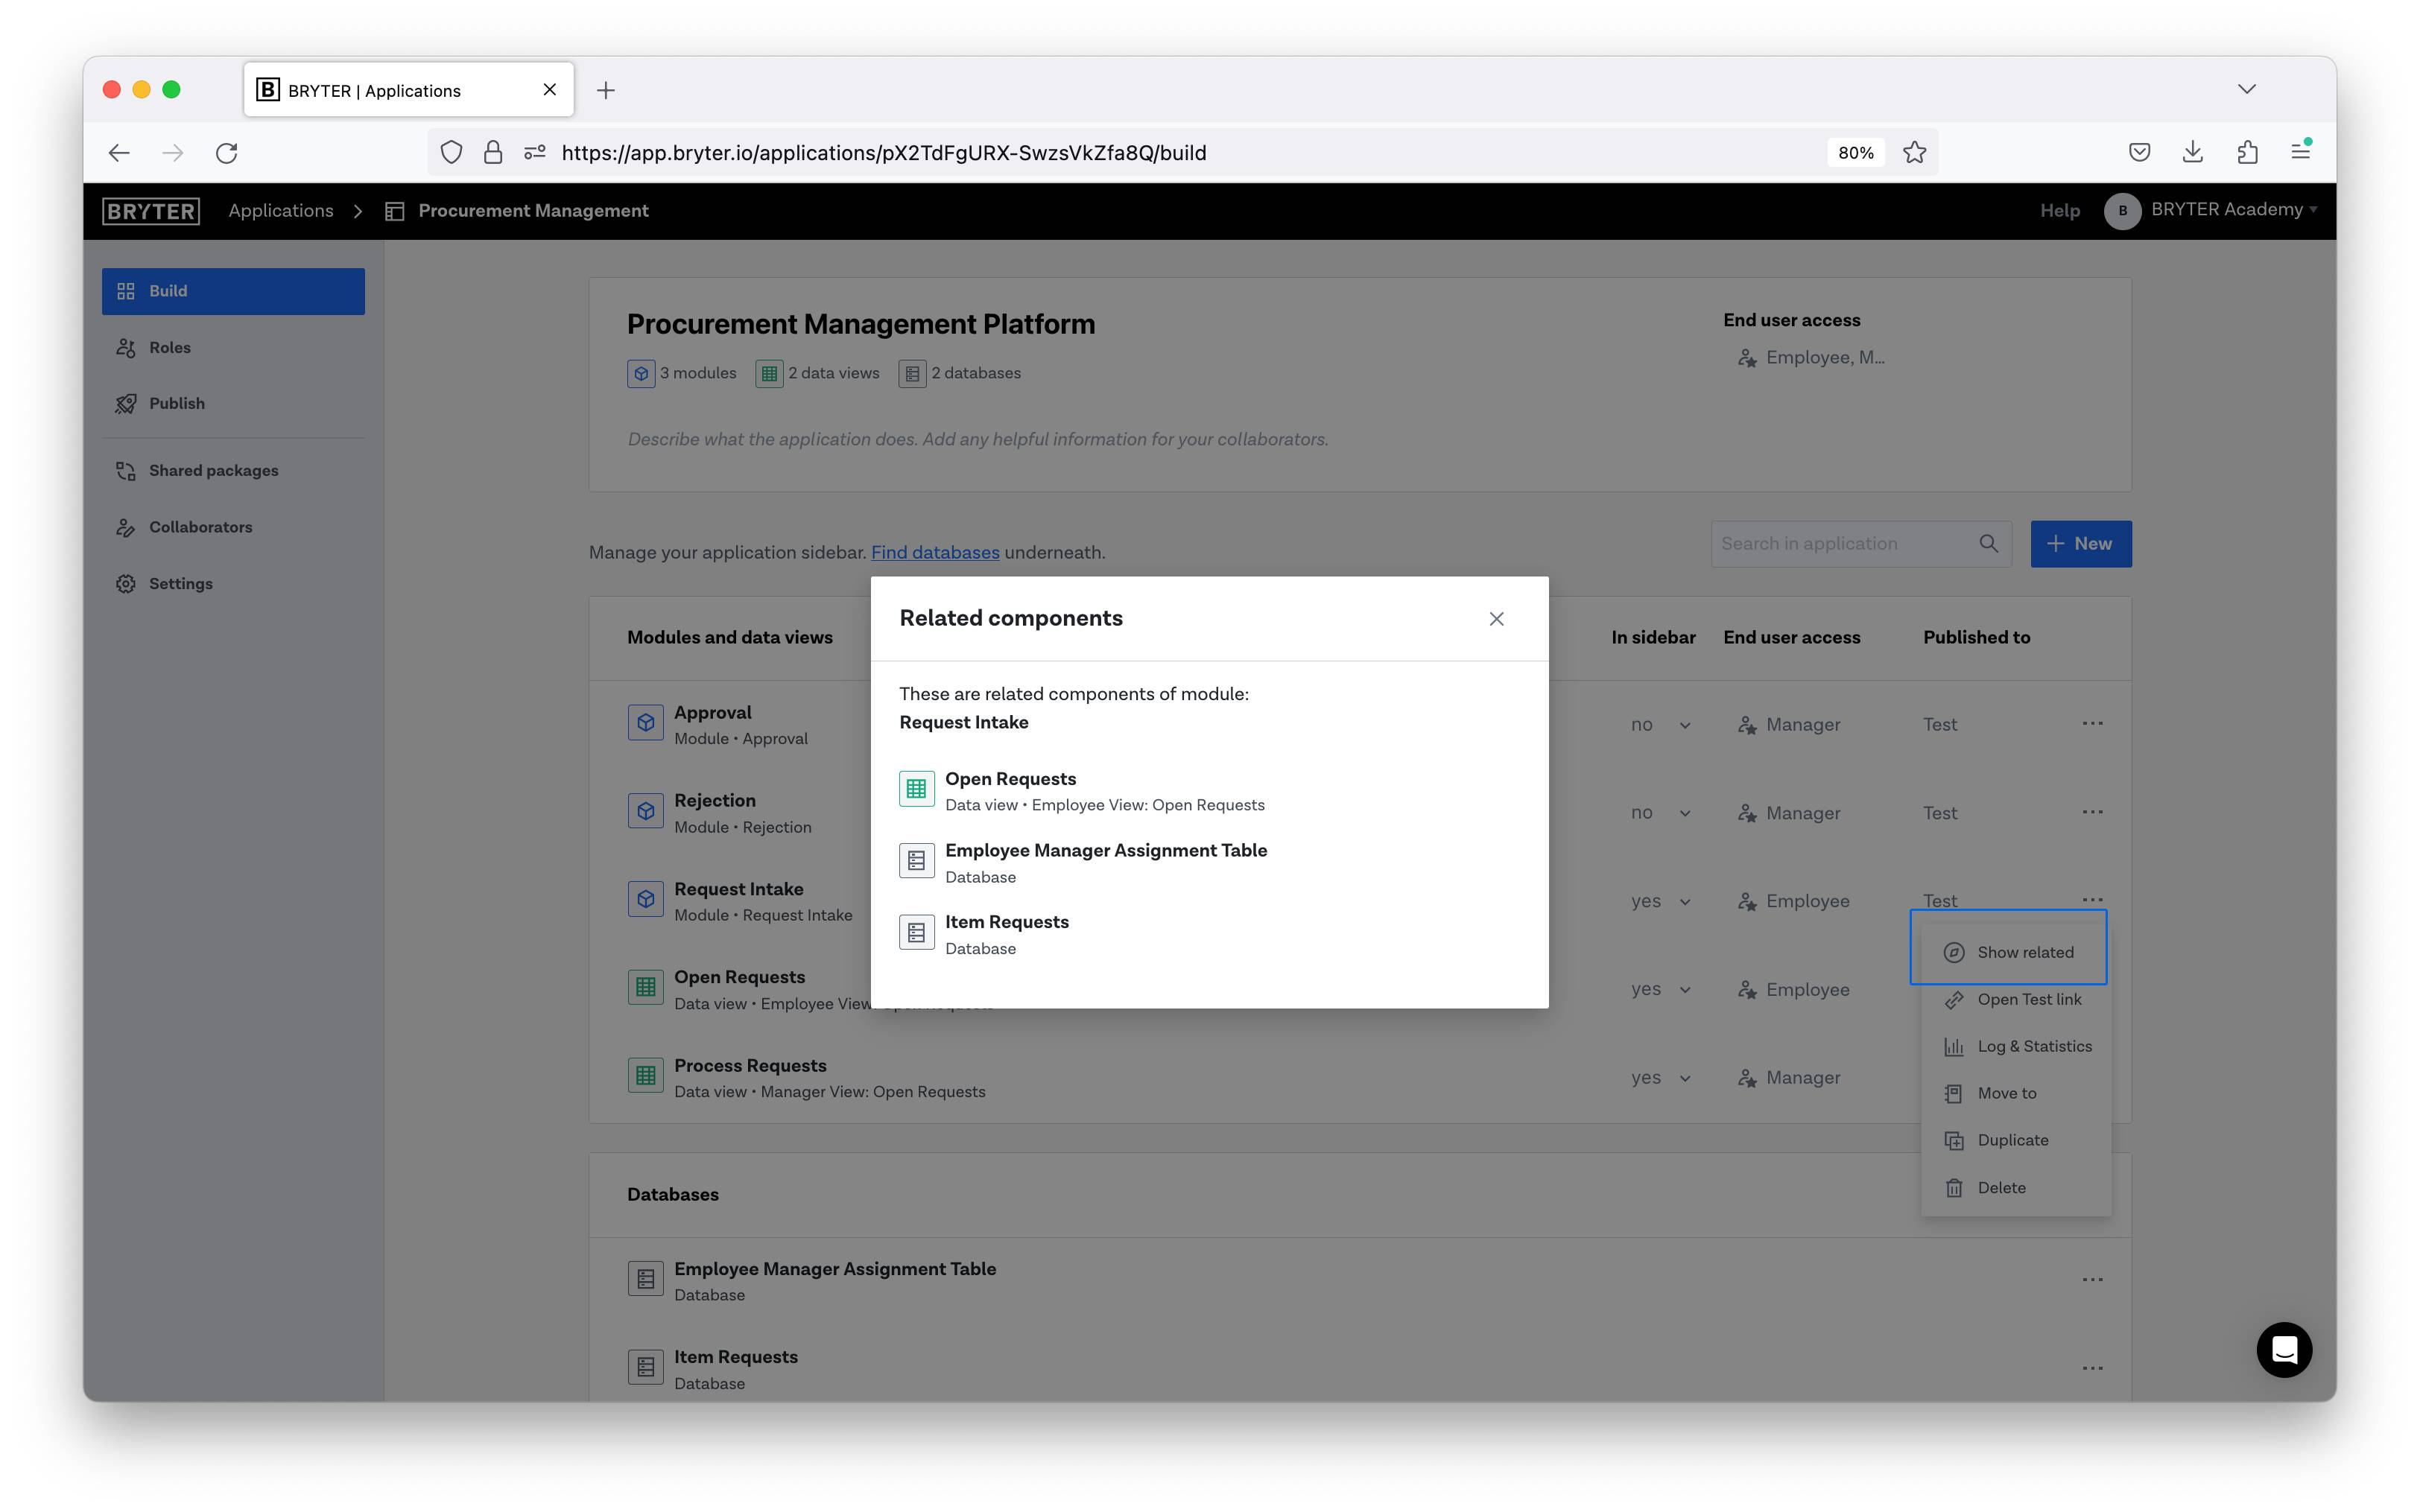The image size is (2420, 1512).
Task: Click the Item Requests database icon in dialog
Action: (x=916, y=931)
